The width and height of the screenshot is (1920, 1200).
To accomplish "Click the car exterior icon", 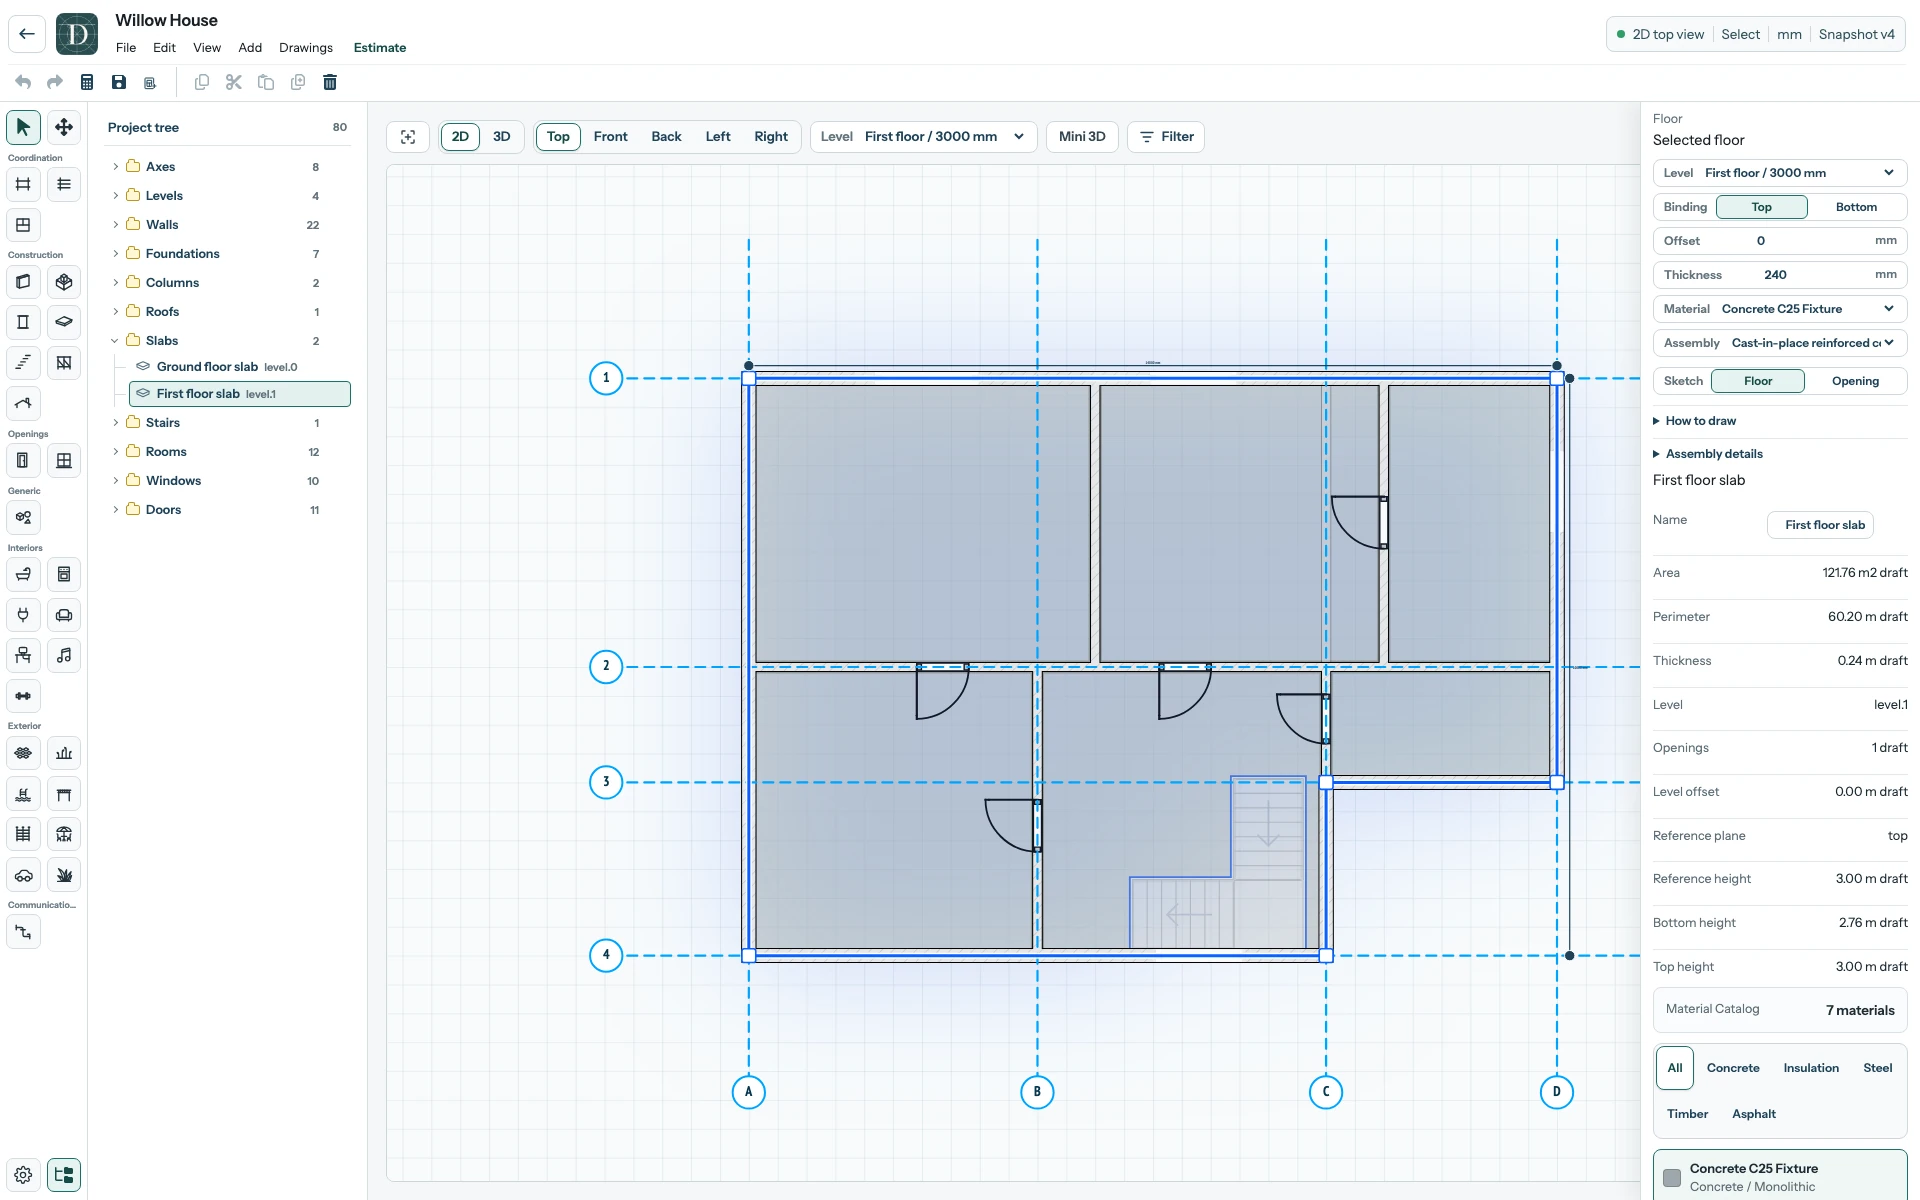I will tap(23, 875).
